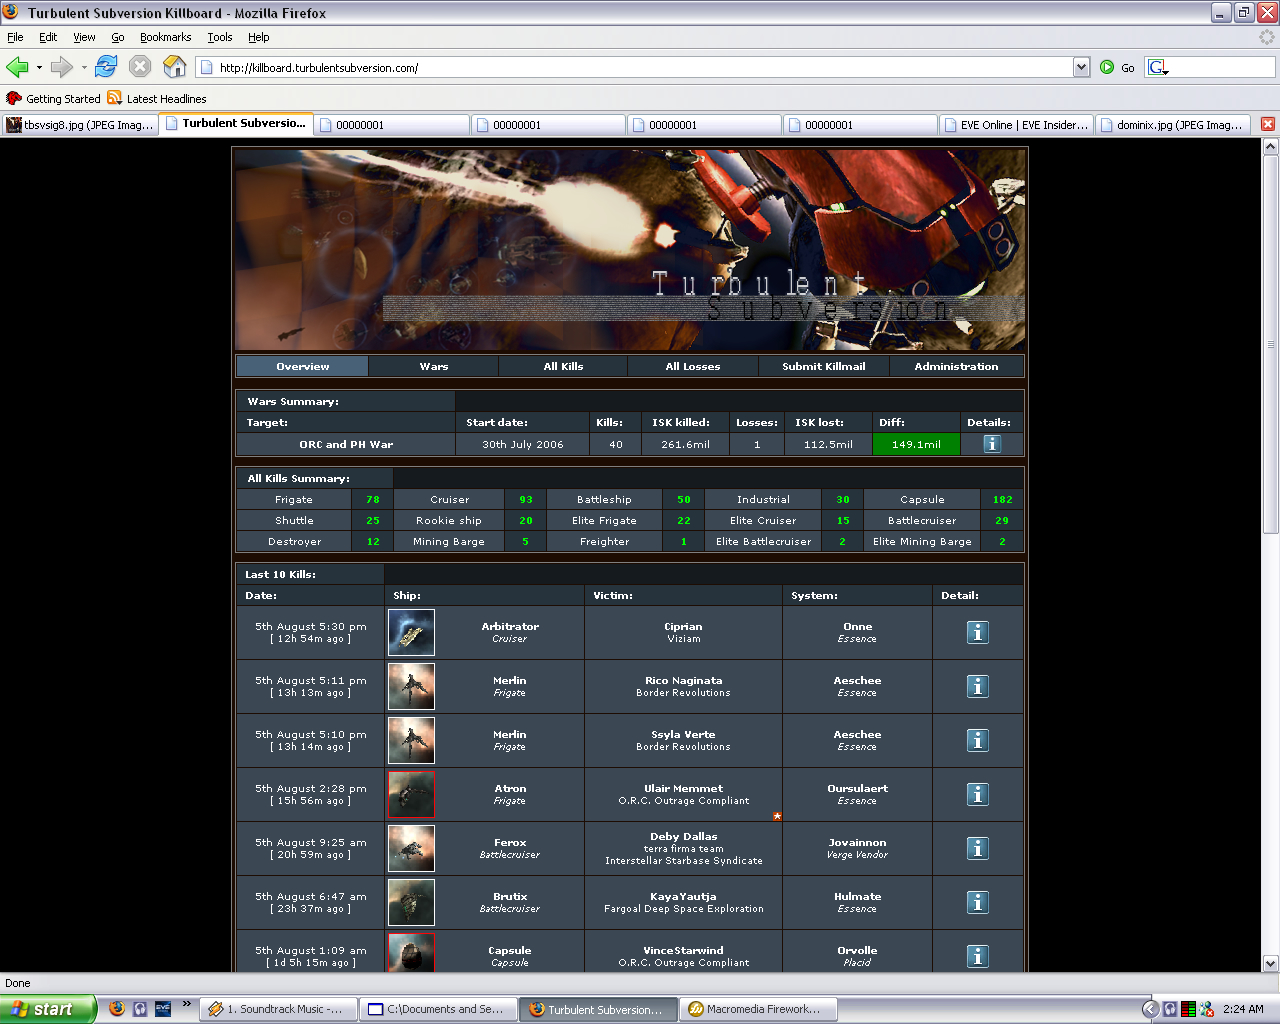Click the address bar URL field

(x=643, y=67)
